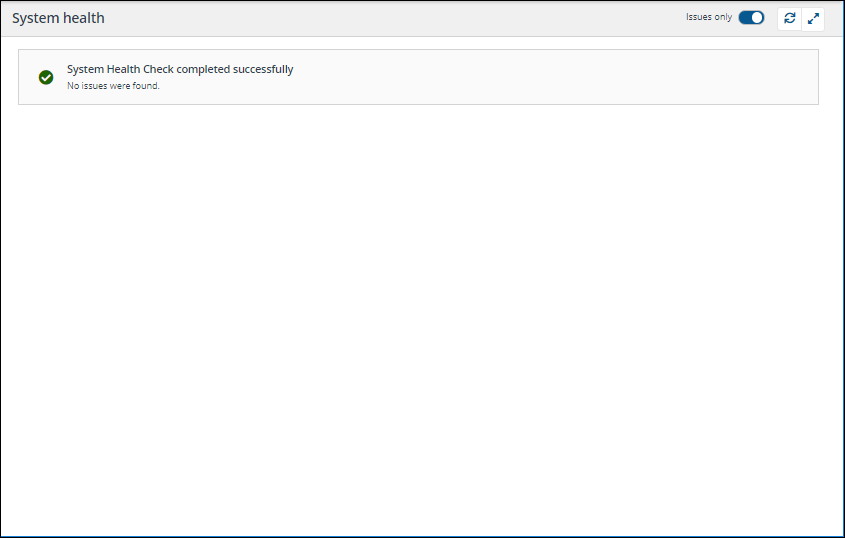The width and height of the screenshot is (845, 538).
Task: Click the center of the blank panel body
Action: point(422,320)
